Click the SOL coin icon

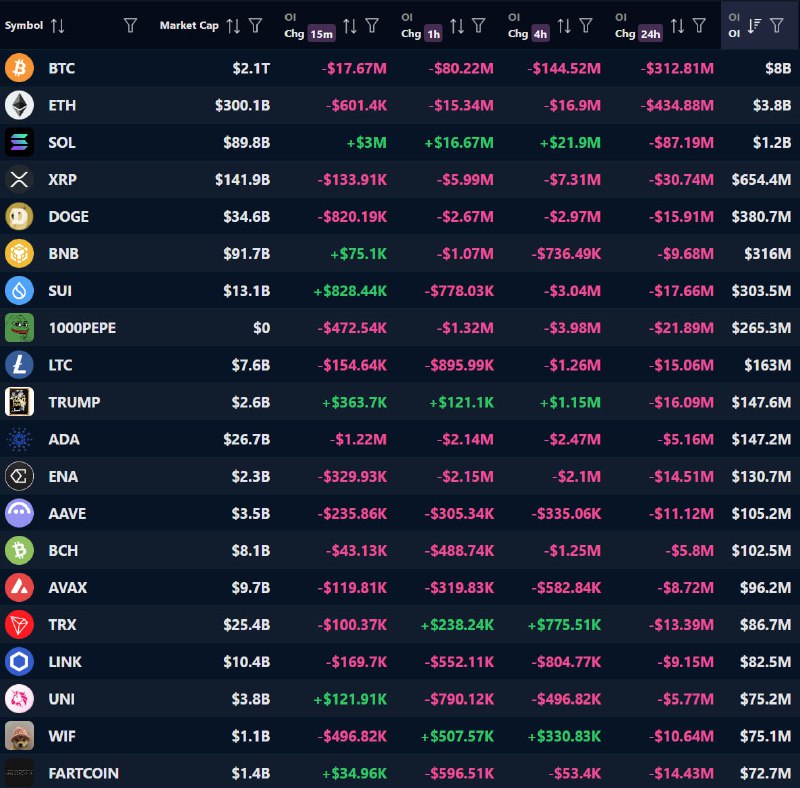(19, 142)
